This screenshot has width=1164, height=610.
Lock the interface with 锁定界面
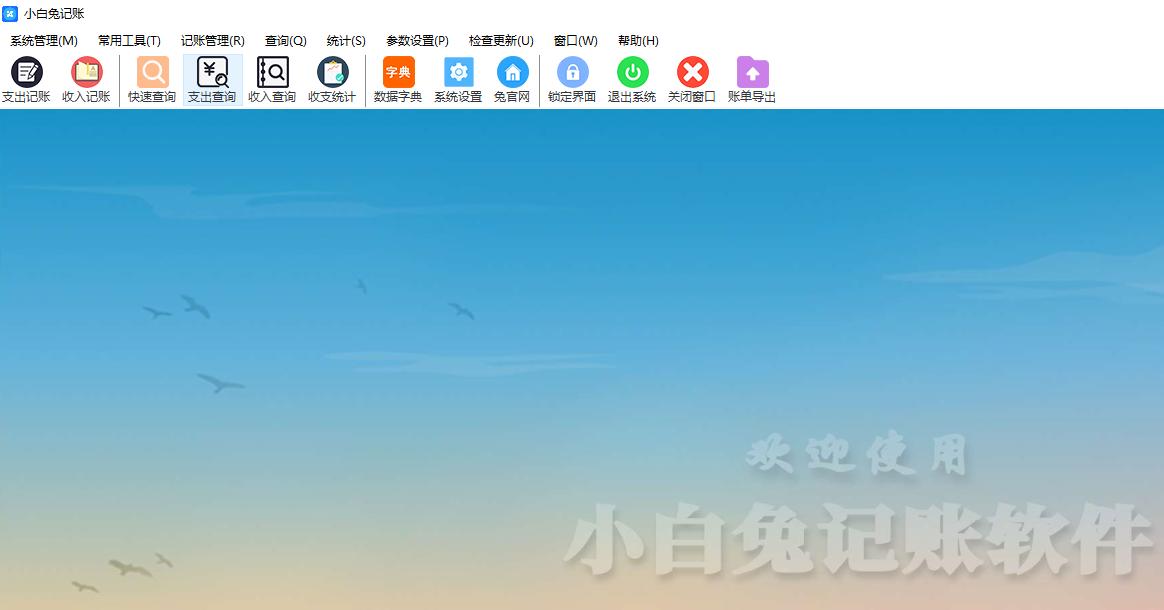(572, 80)
